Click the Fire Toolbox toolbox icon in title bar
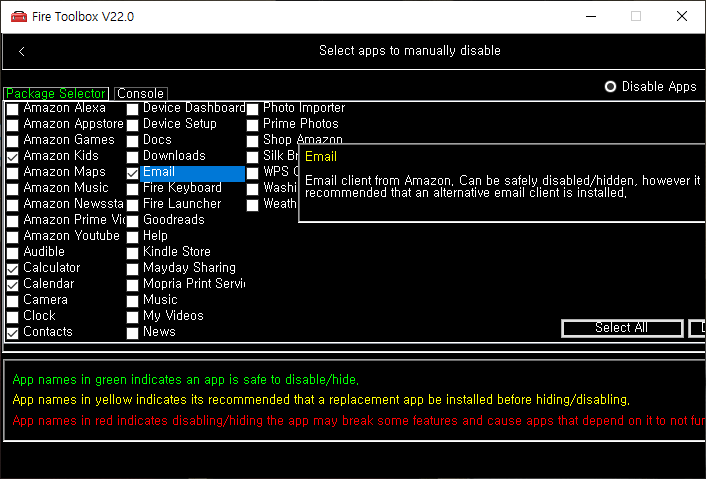The image size is (706, 479). (18, 17)
